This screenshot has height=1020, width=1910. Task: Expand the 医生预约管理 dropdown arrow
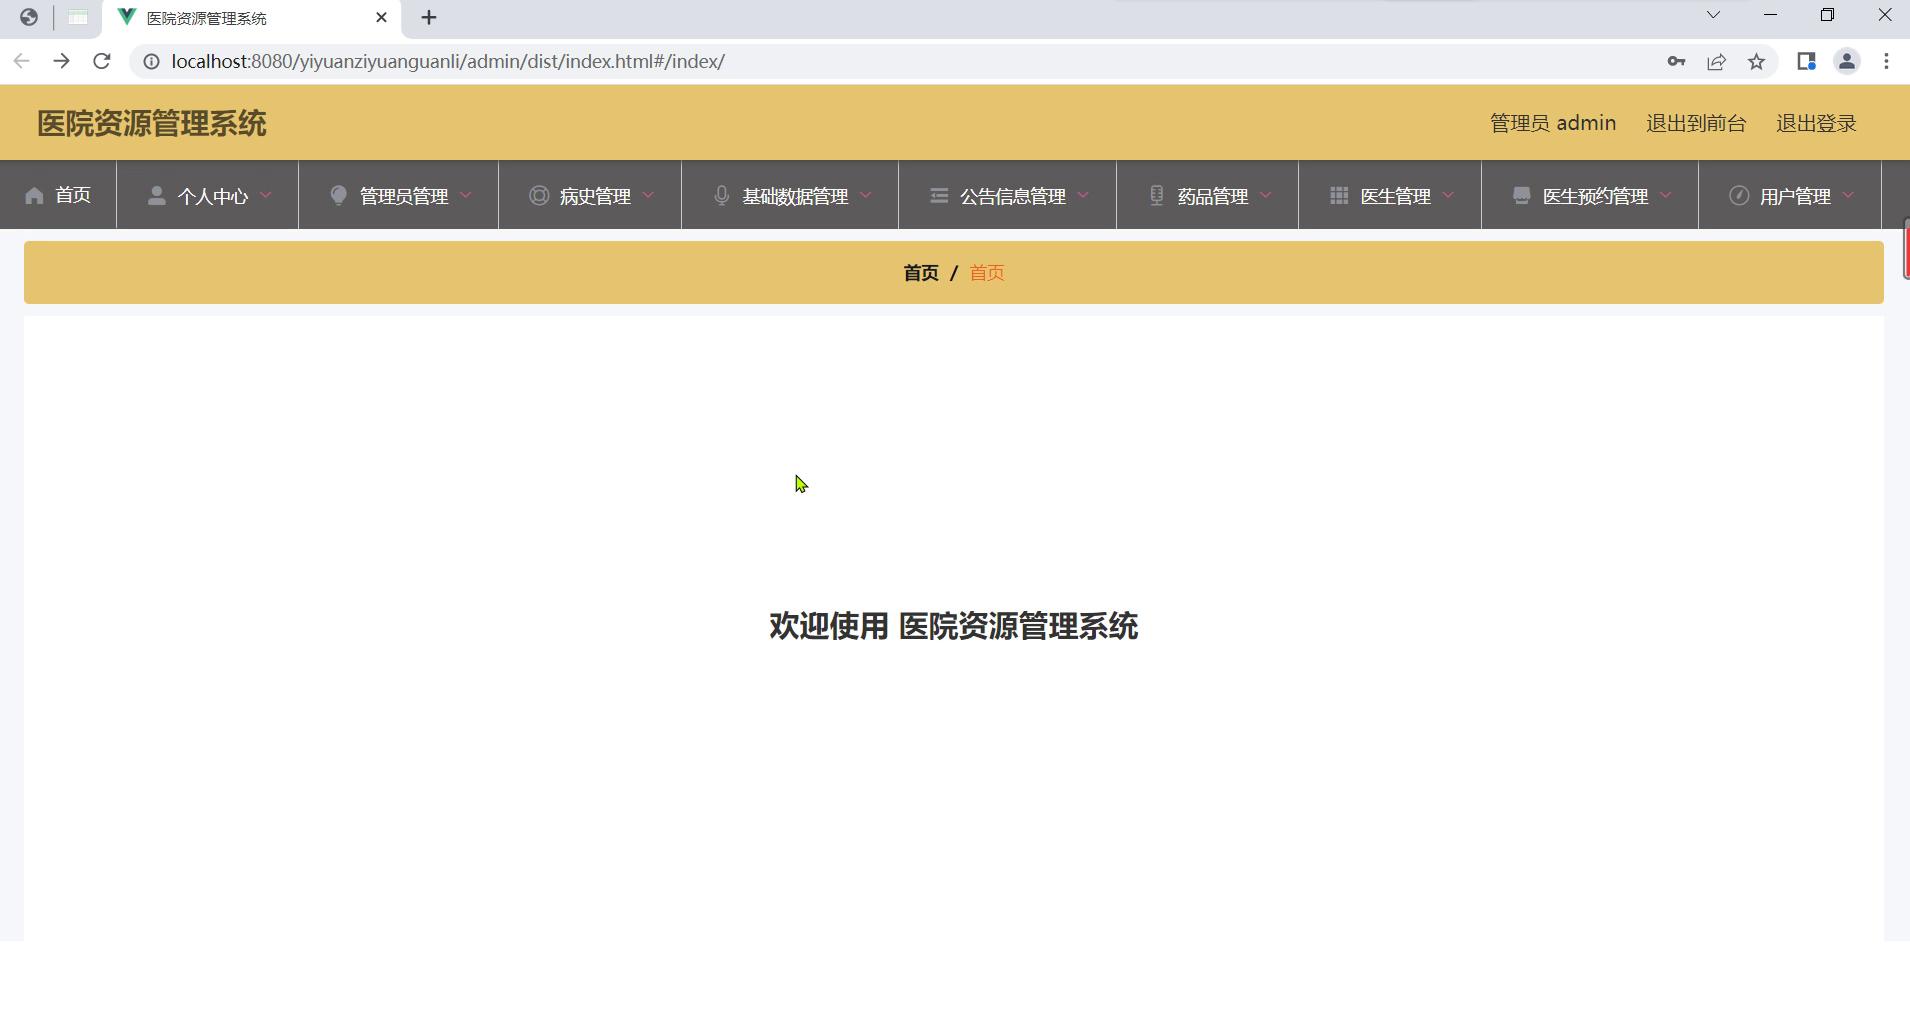click(1666, 195)
